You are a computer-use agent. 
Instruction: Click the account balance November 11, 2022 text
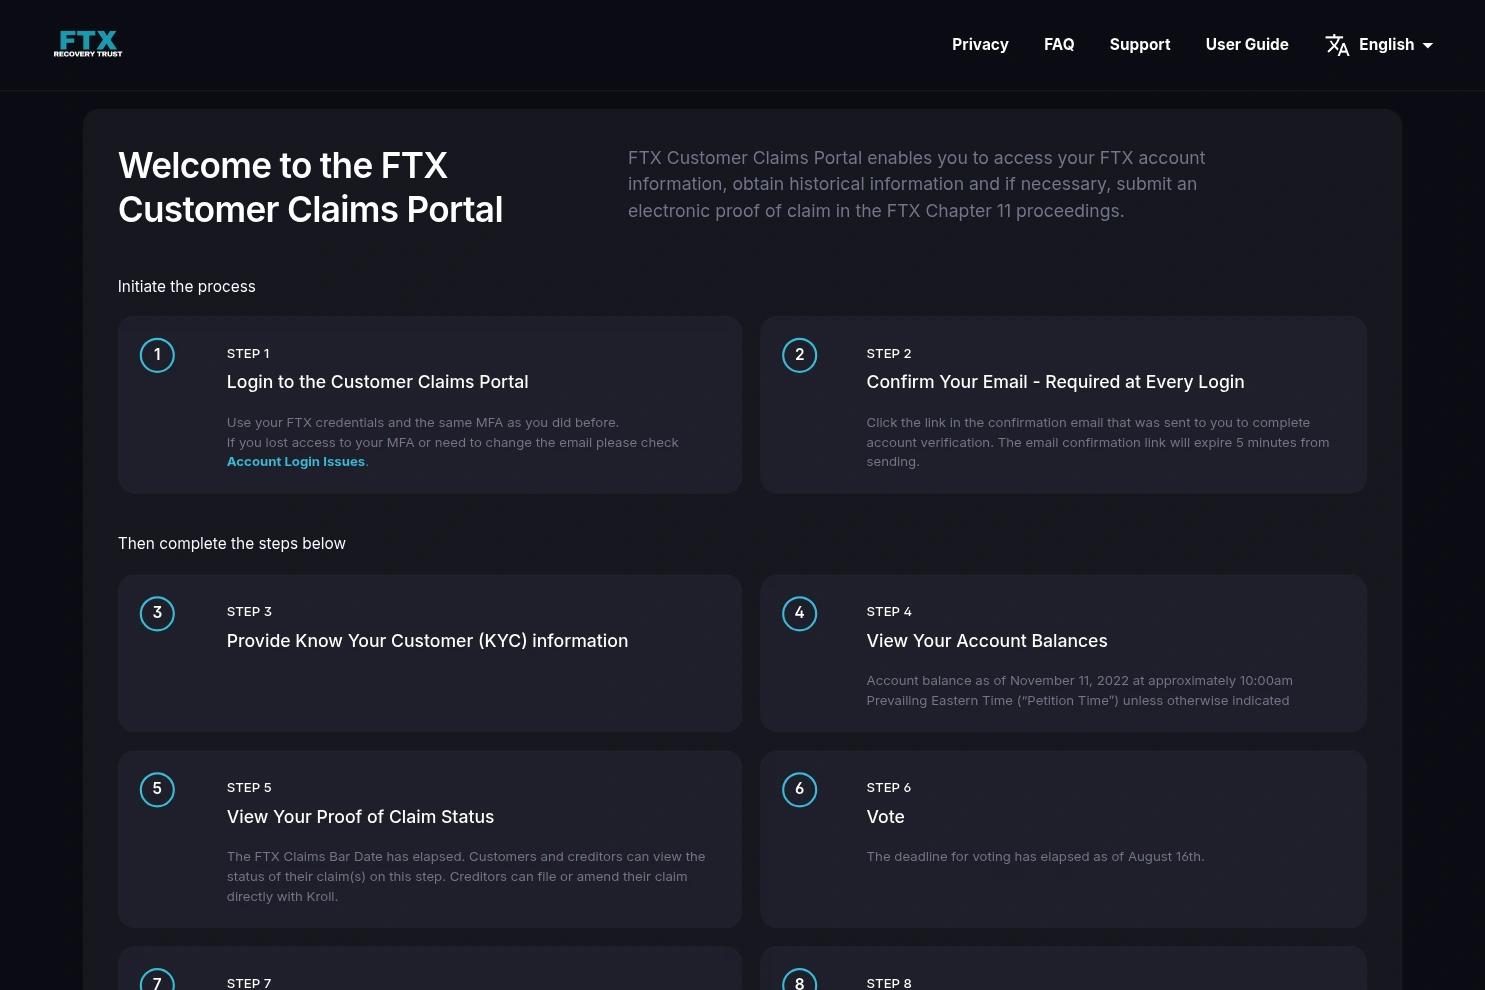(1079, 691)
